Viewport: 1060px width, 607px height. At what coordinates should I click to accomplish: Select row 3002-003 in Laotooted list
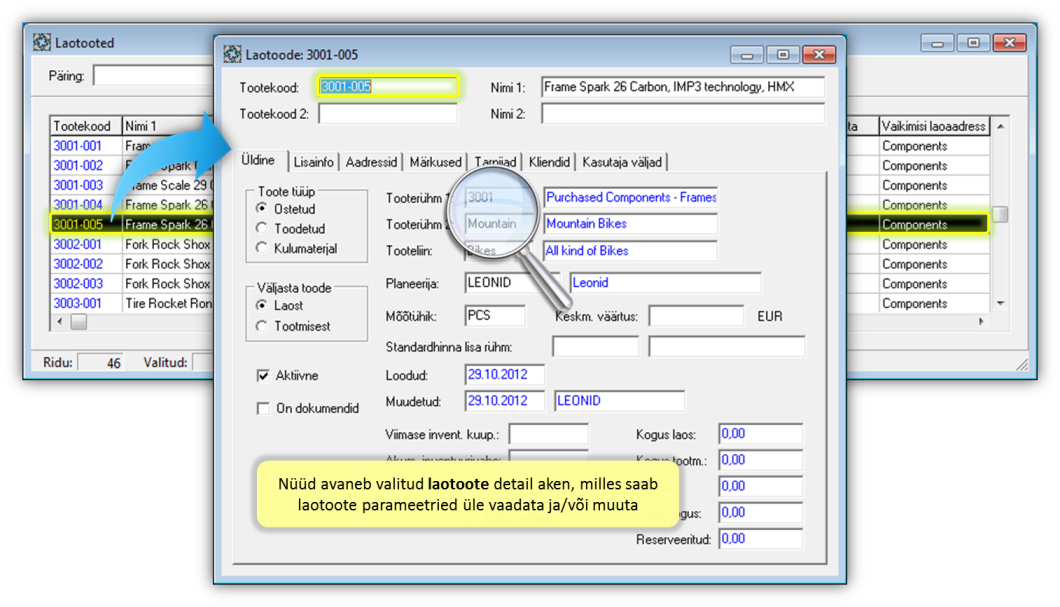tap(132, 283)
